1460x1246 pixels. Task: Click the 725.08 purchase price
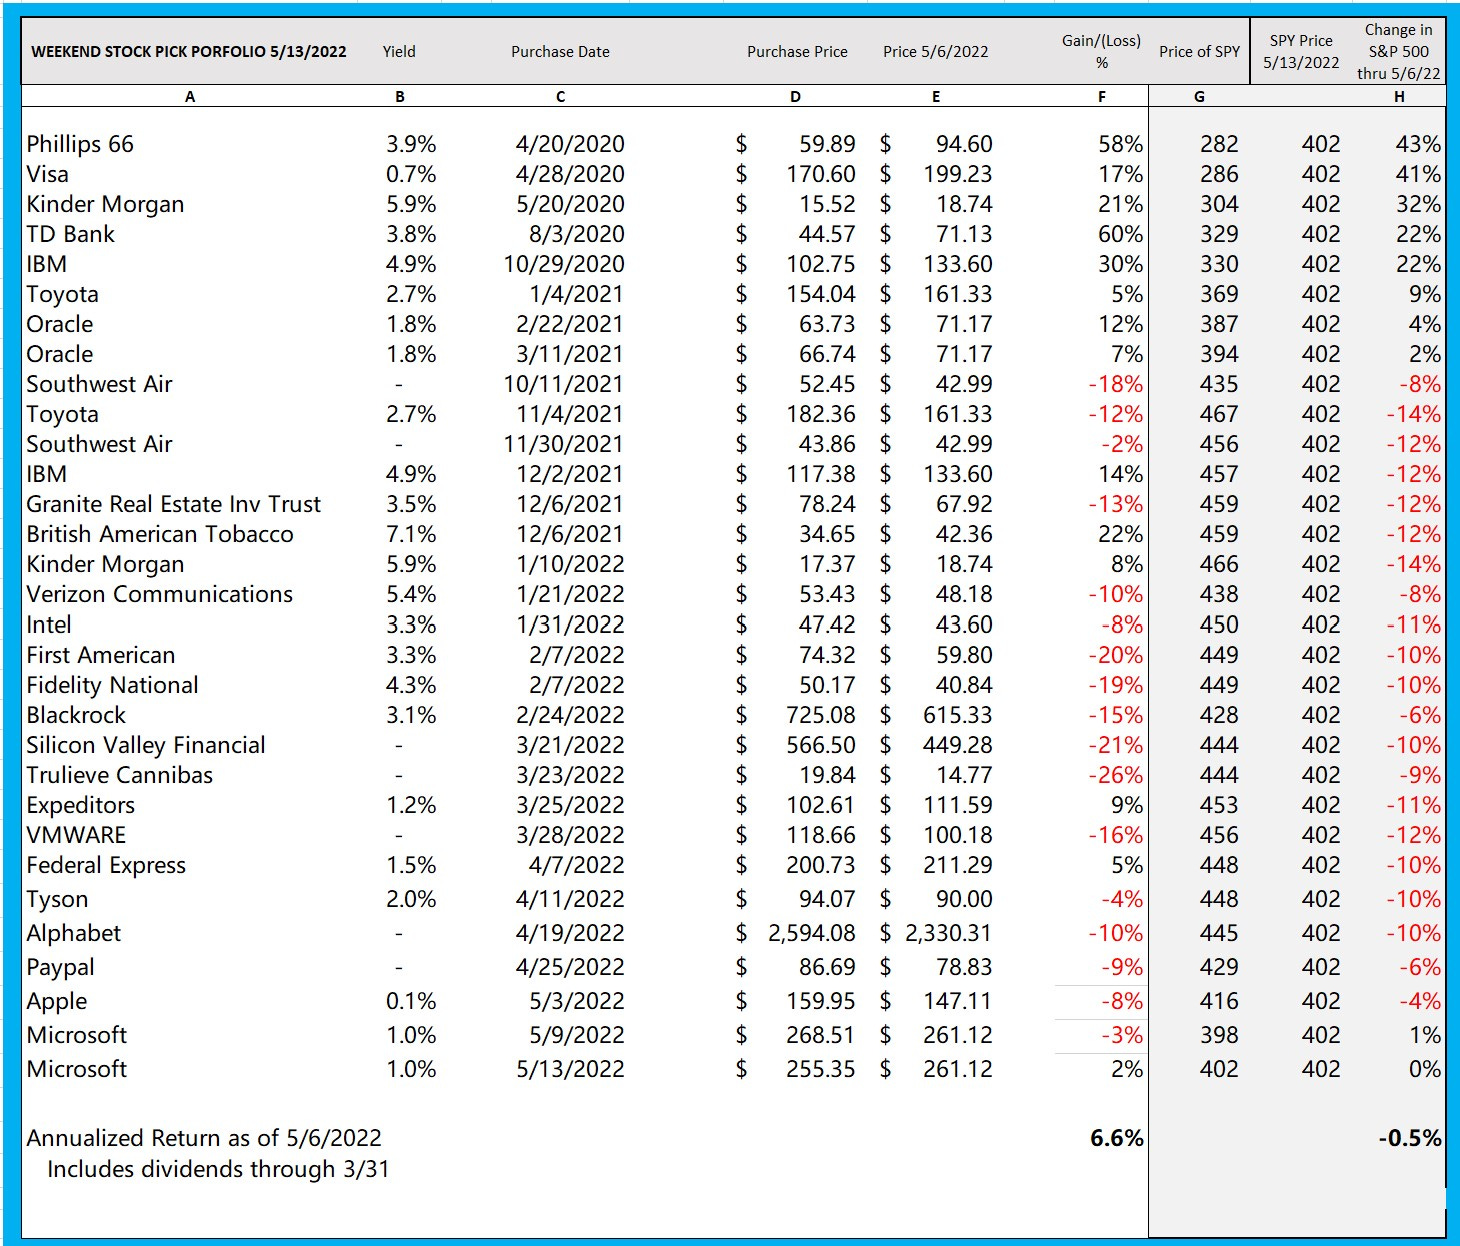[x=821, y=715]
